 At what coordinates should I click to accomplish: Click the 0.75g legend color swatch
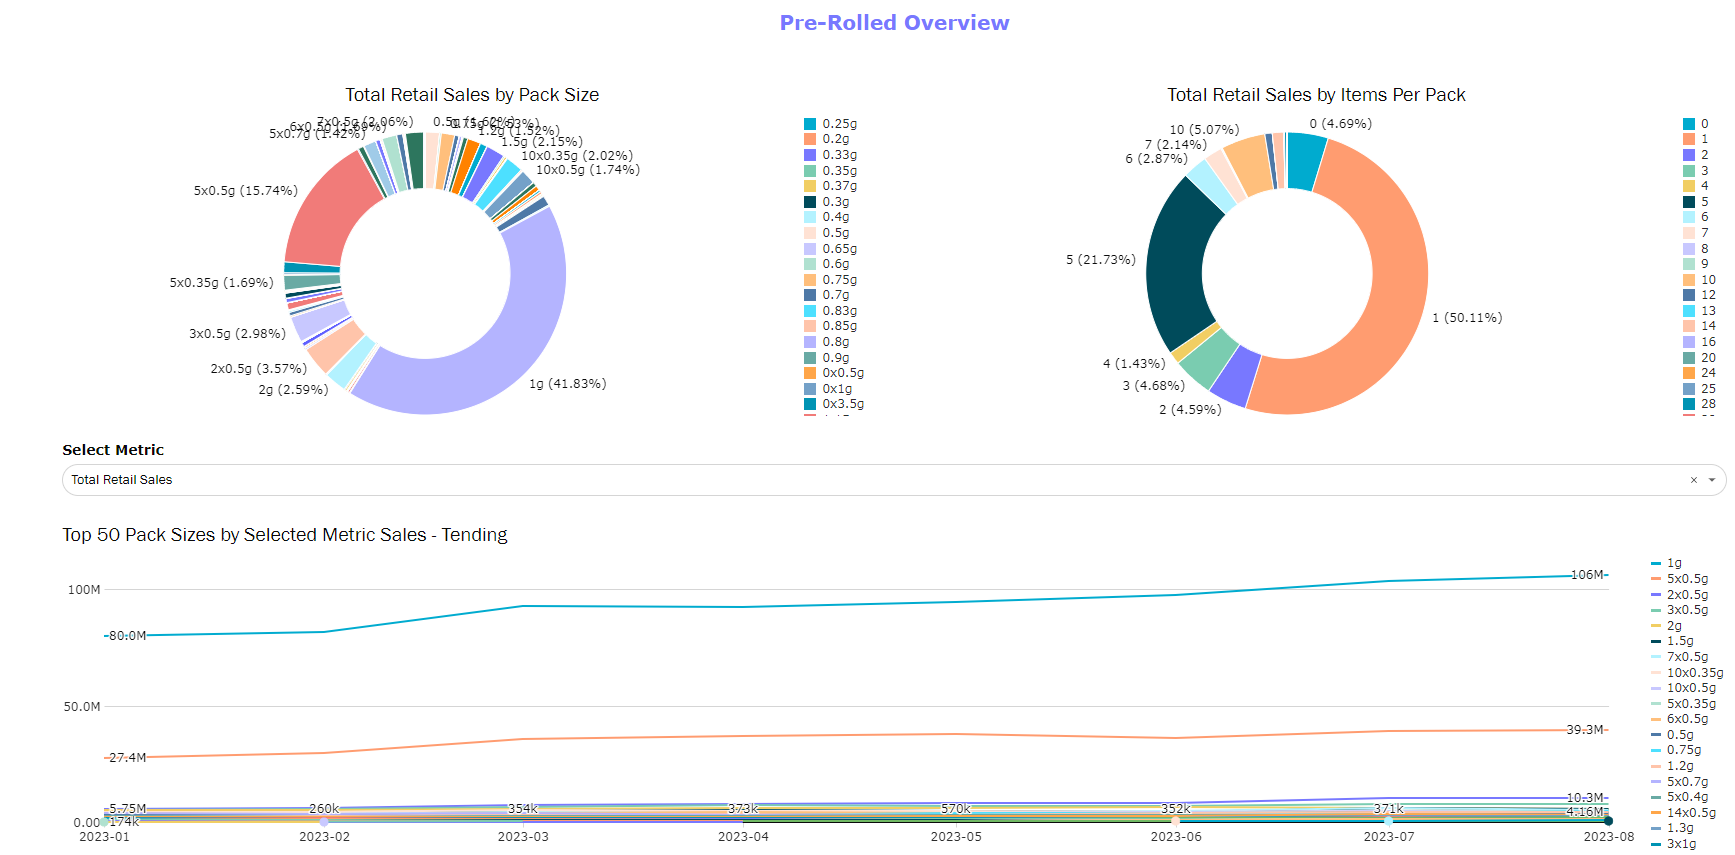click(810, 280)
